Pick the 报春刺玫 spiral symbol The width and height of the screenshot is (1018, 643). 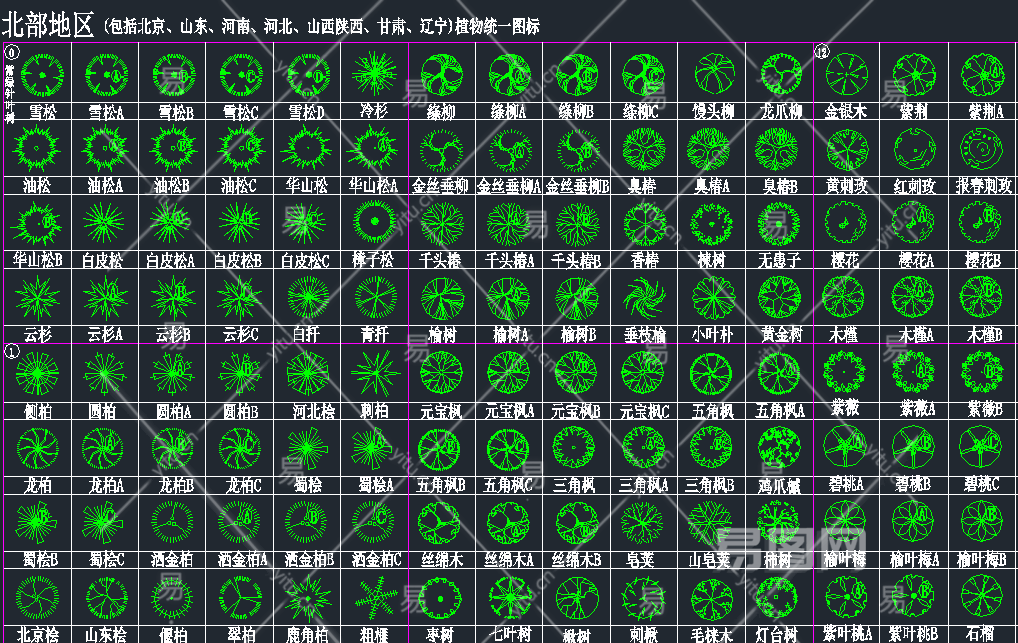coord(982,149)
